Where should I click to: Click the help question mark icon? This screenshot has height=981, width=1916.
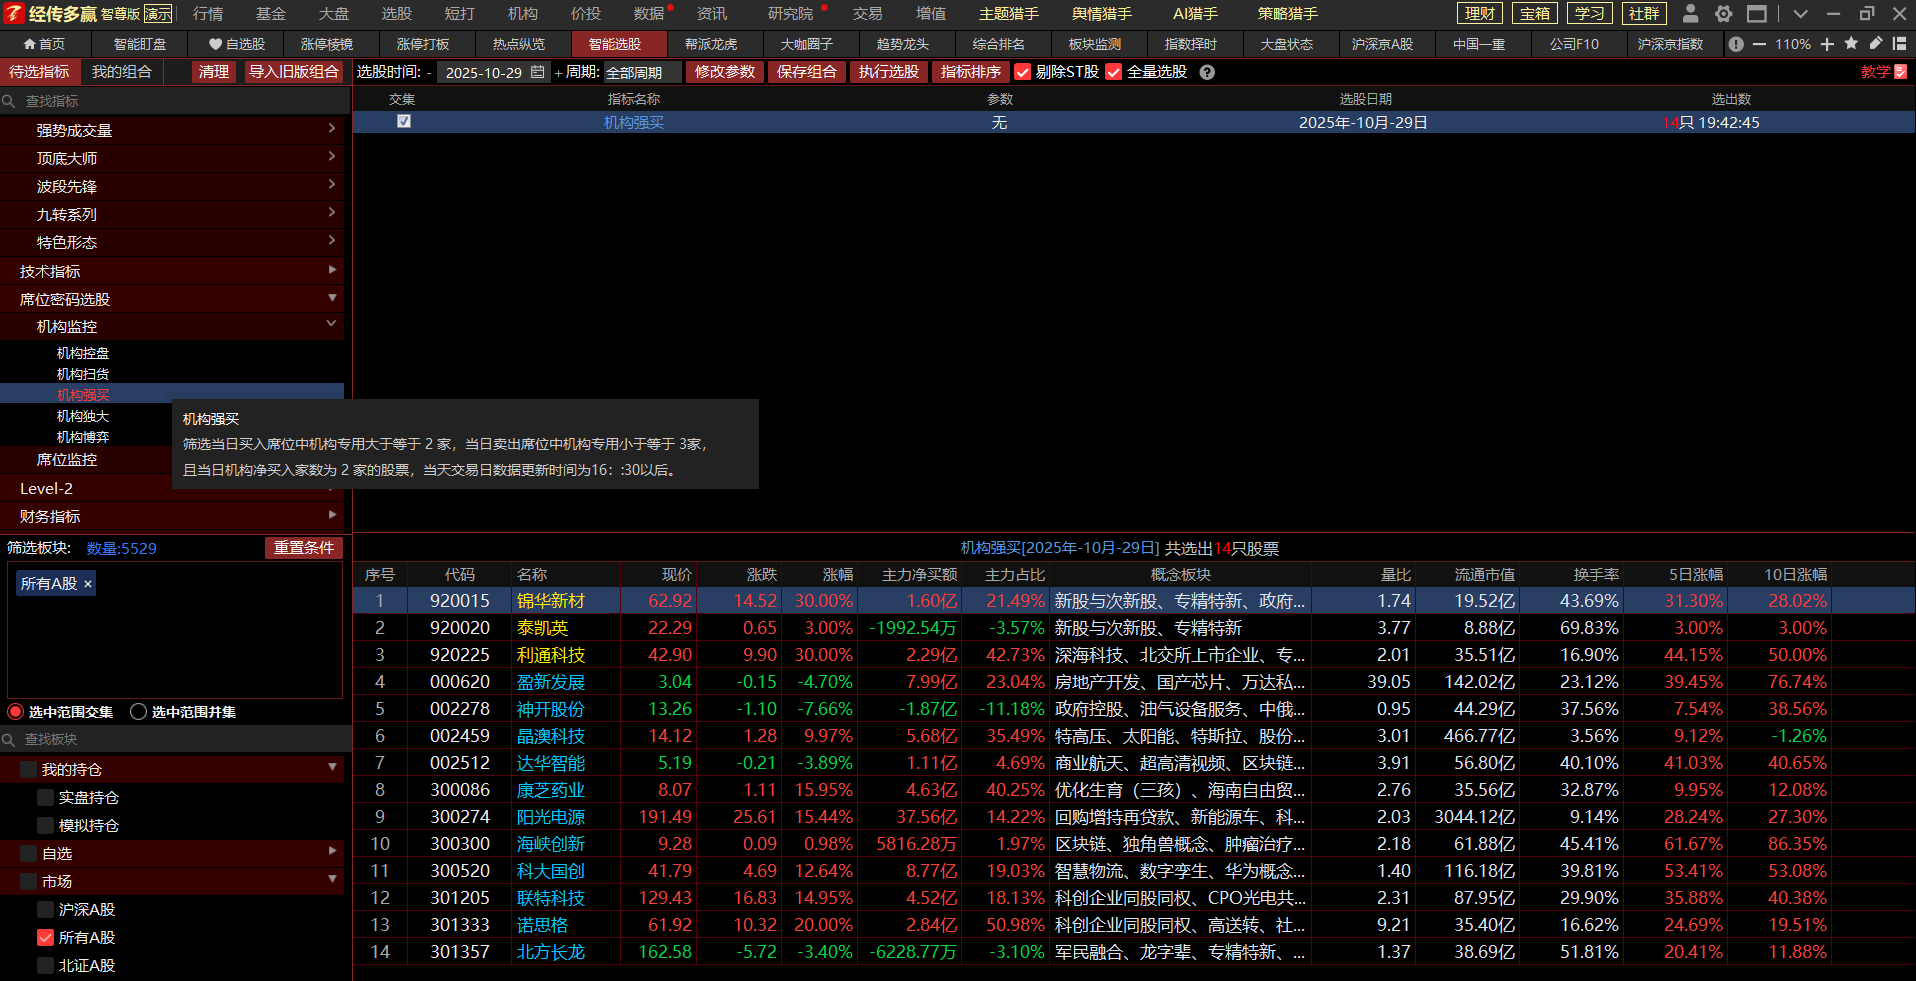coord(1207,72)
